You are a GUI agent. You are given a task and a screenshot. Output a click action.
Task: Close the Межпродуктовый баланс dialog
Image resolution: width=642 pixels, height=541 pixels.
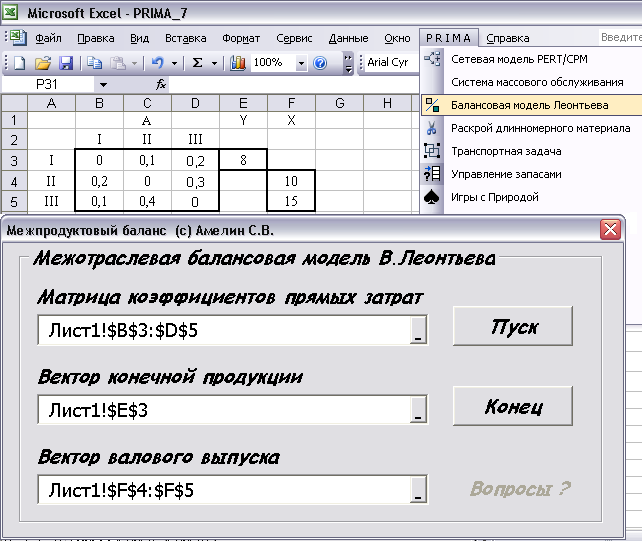tap(610, 229)
